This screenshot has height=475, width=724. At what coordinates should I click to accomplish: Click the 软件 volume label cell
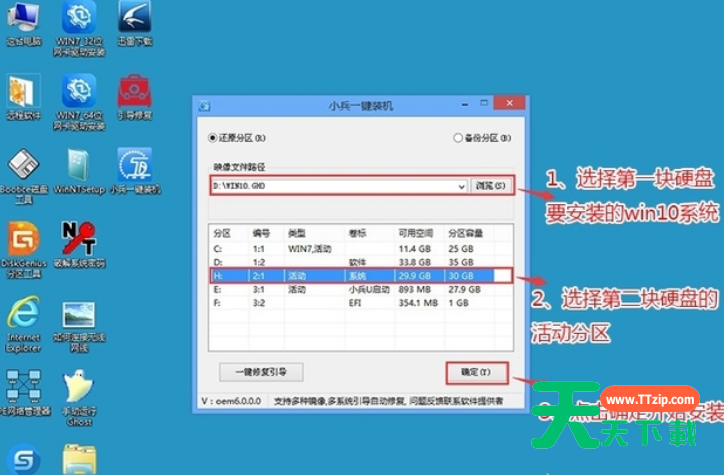pyautogui.click(x=357, y=262)
